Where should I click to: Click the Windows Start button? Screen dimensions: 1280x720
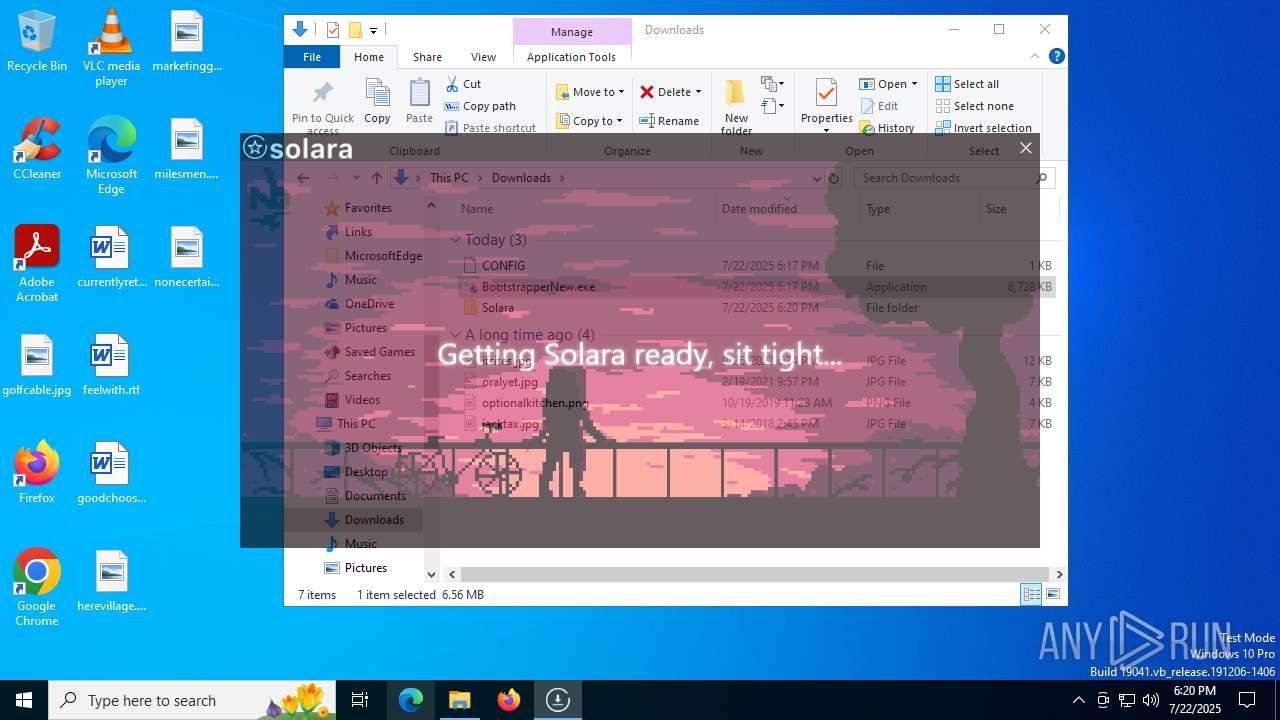[24, 700]
